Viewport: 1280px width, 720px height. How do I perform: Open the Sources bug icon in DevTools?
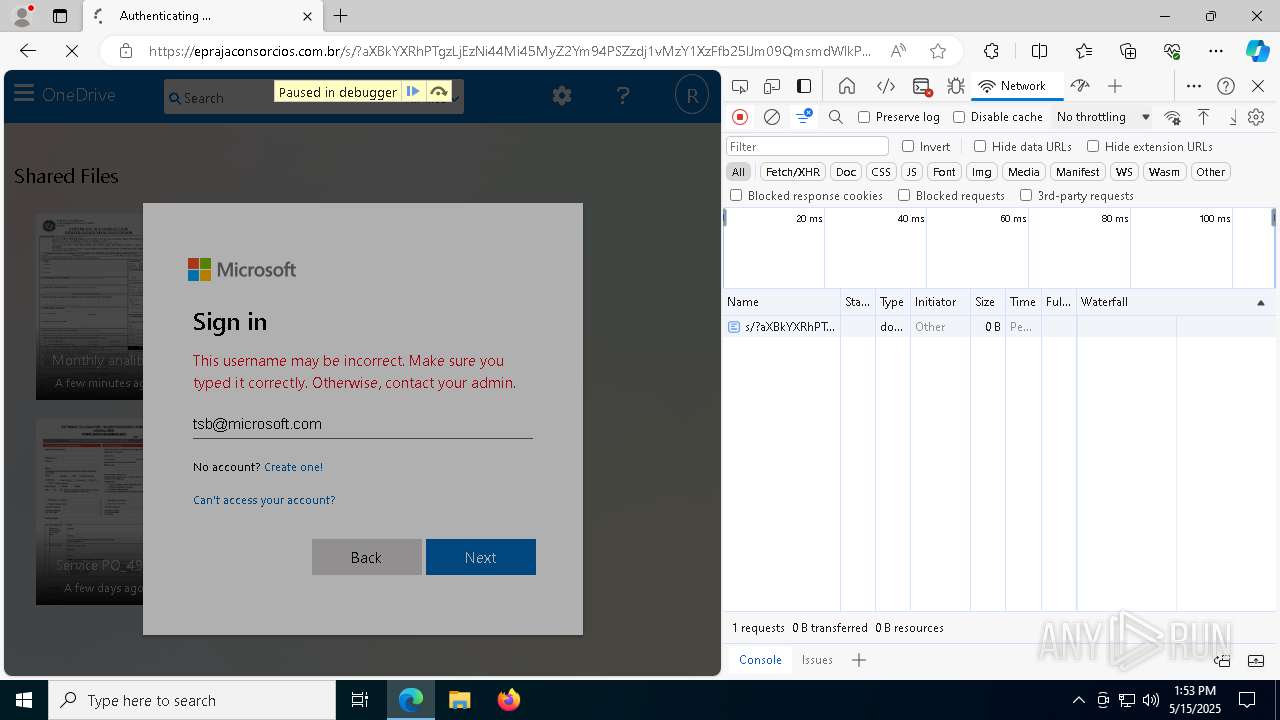pyautogui.click(x=956, y=86)
